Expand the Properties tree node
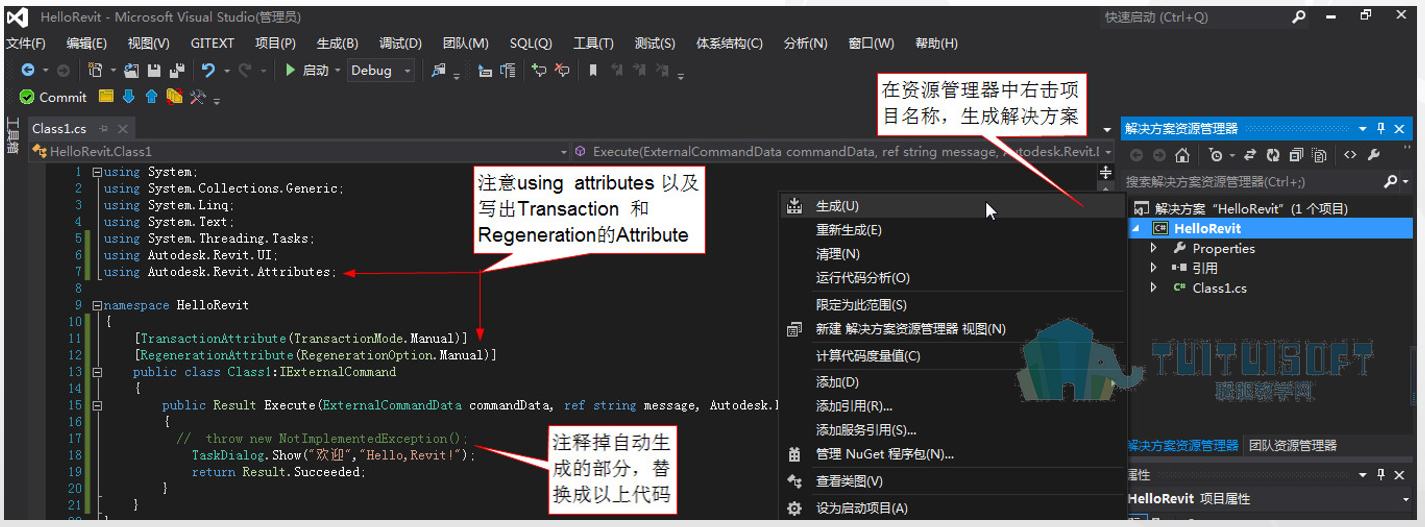This screenshot has height=527, width=1425. [x=1153, y=248]
